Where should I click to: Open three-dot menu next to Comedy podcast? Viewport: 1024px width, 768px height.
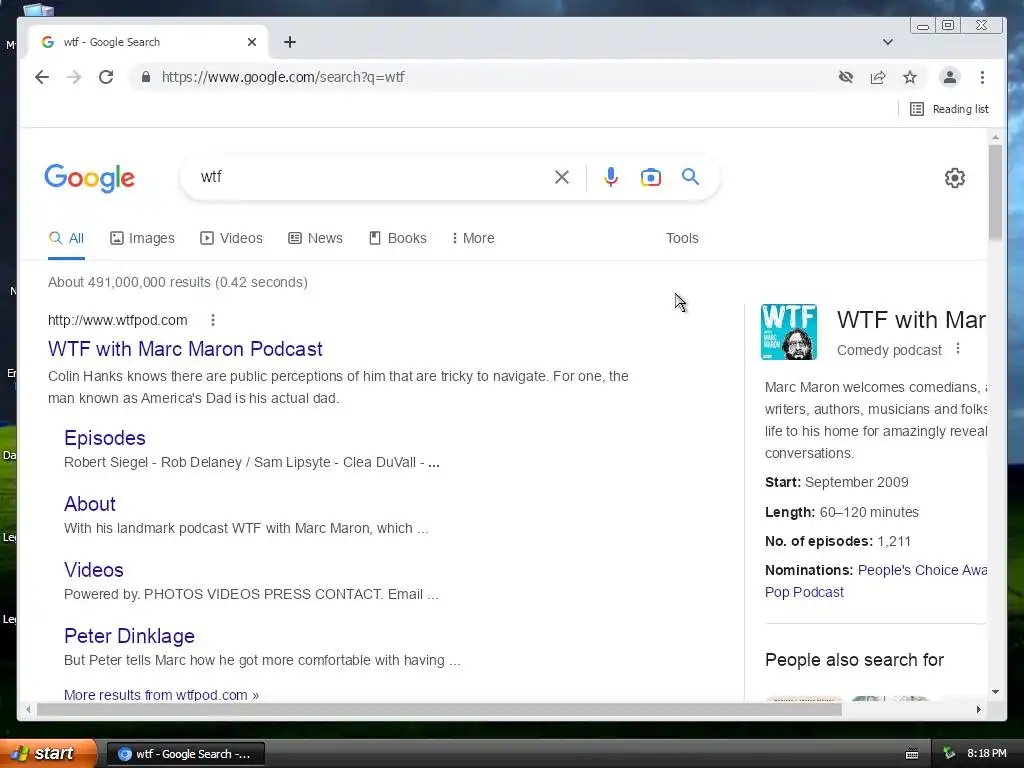(x=958, y=349)
